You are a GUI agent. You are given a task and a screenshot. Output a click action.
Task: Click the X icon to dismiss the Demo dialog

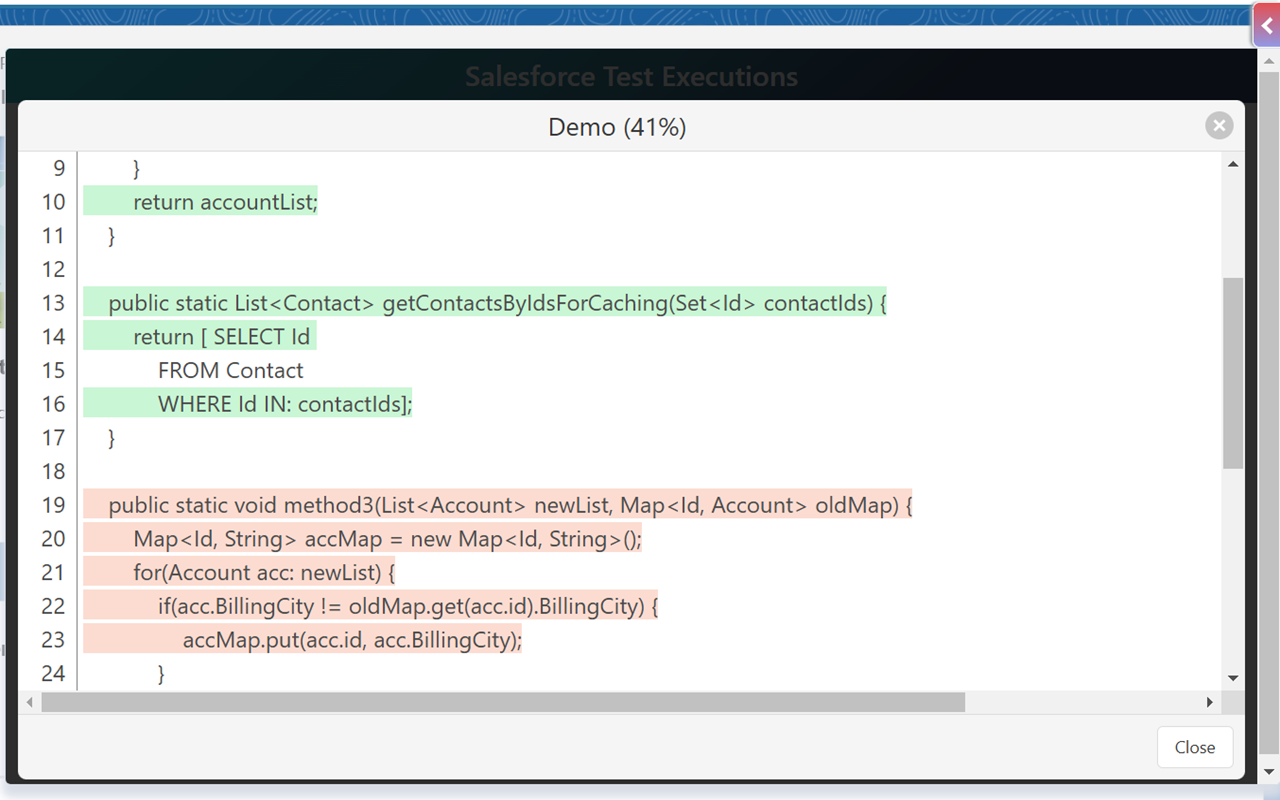[x=1219, y=125]
